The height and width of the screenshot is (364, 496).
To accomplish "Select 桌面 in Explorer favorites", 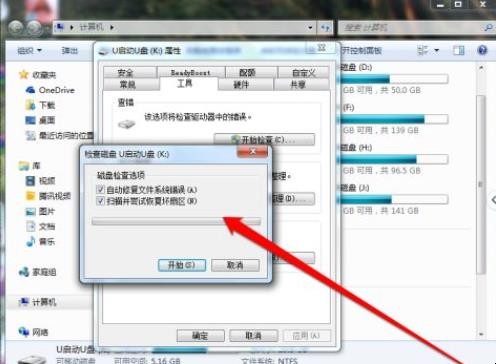I will click(41, 120).
